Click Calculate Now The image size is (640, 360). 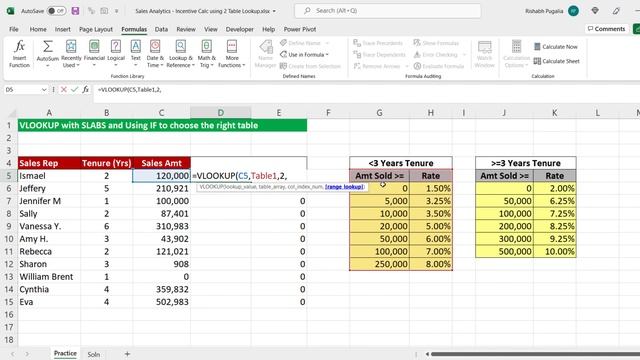(x=556, y=47)
